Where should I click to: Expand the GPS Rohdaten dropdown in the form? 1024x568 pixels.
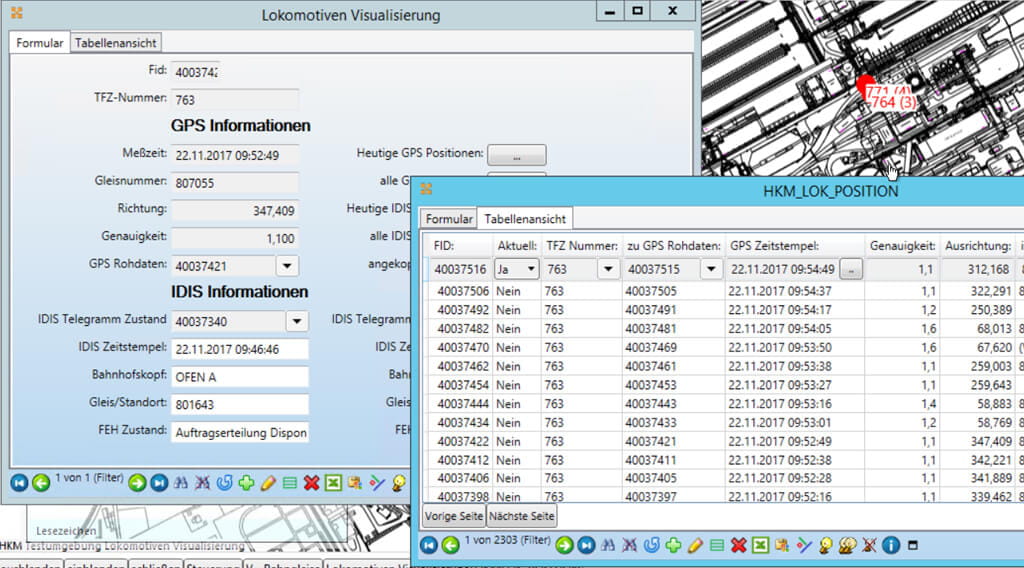[287, 266]
